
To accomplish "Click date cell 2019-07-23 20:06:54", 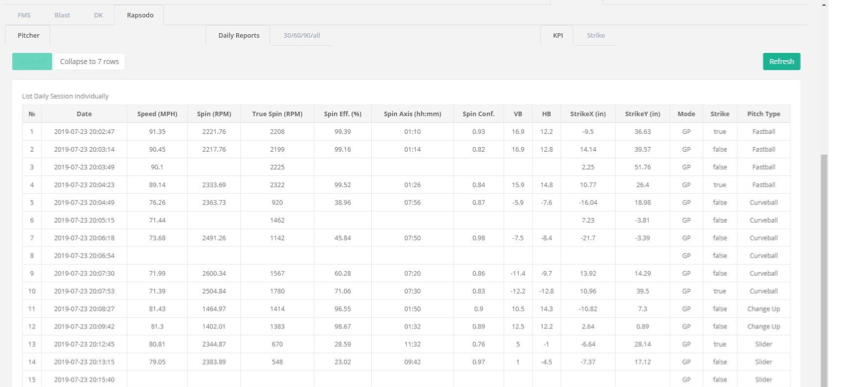I will (84, 256).
